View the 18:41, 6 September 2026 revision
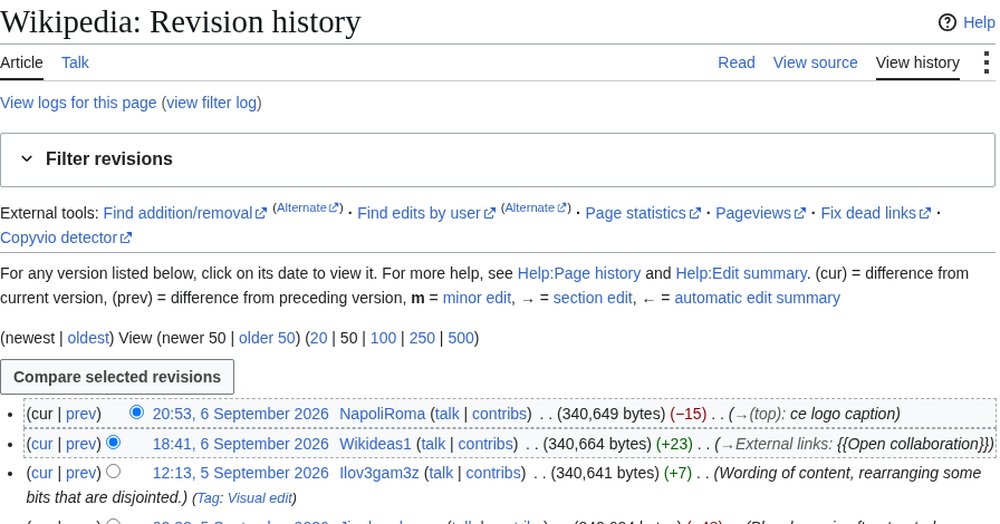The image size is (1000, 524). tap(240, 444)
